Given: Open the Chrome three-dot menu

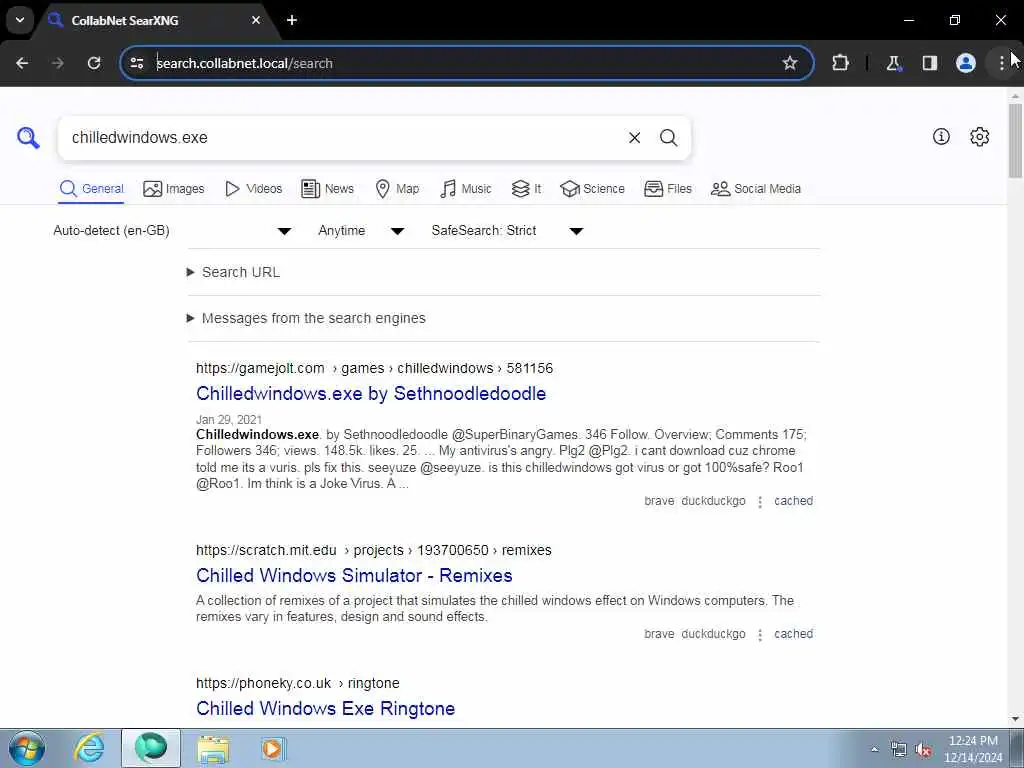Looking at the screenshot, I should point(1001,63).
